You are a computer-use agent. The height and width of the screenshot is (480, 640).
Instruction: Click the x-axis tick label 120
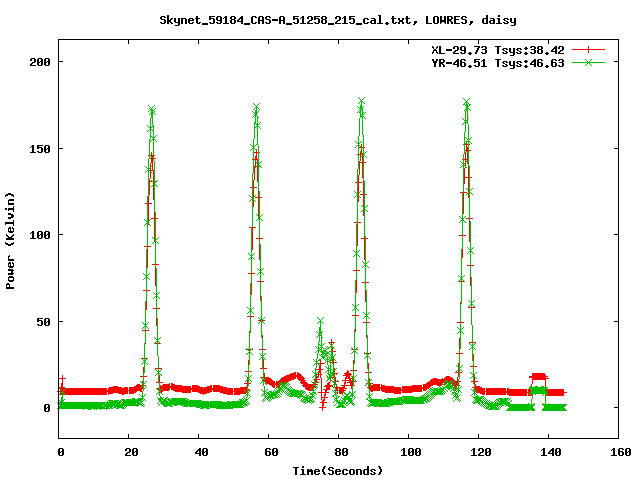click(x=481, y=452)
